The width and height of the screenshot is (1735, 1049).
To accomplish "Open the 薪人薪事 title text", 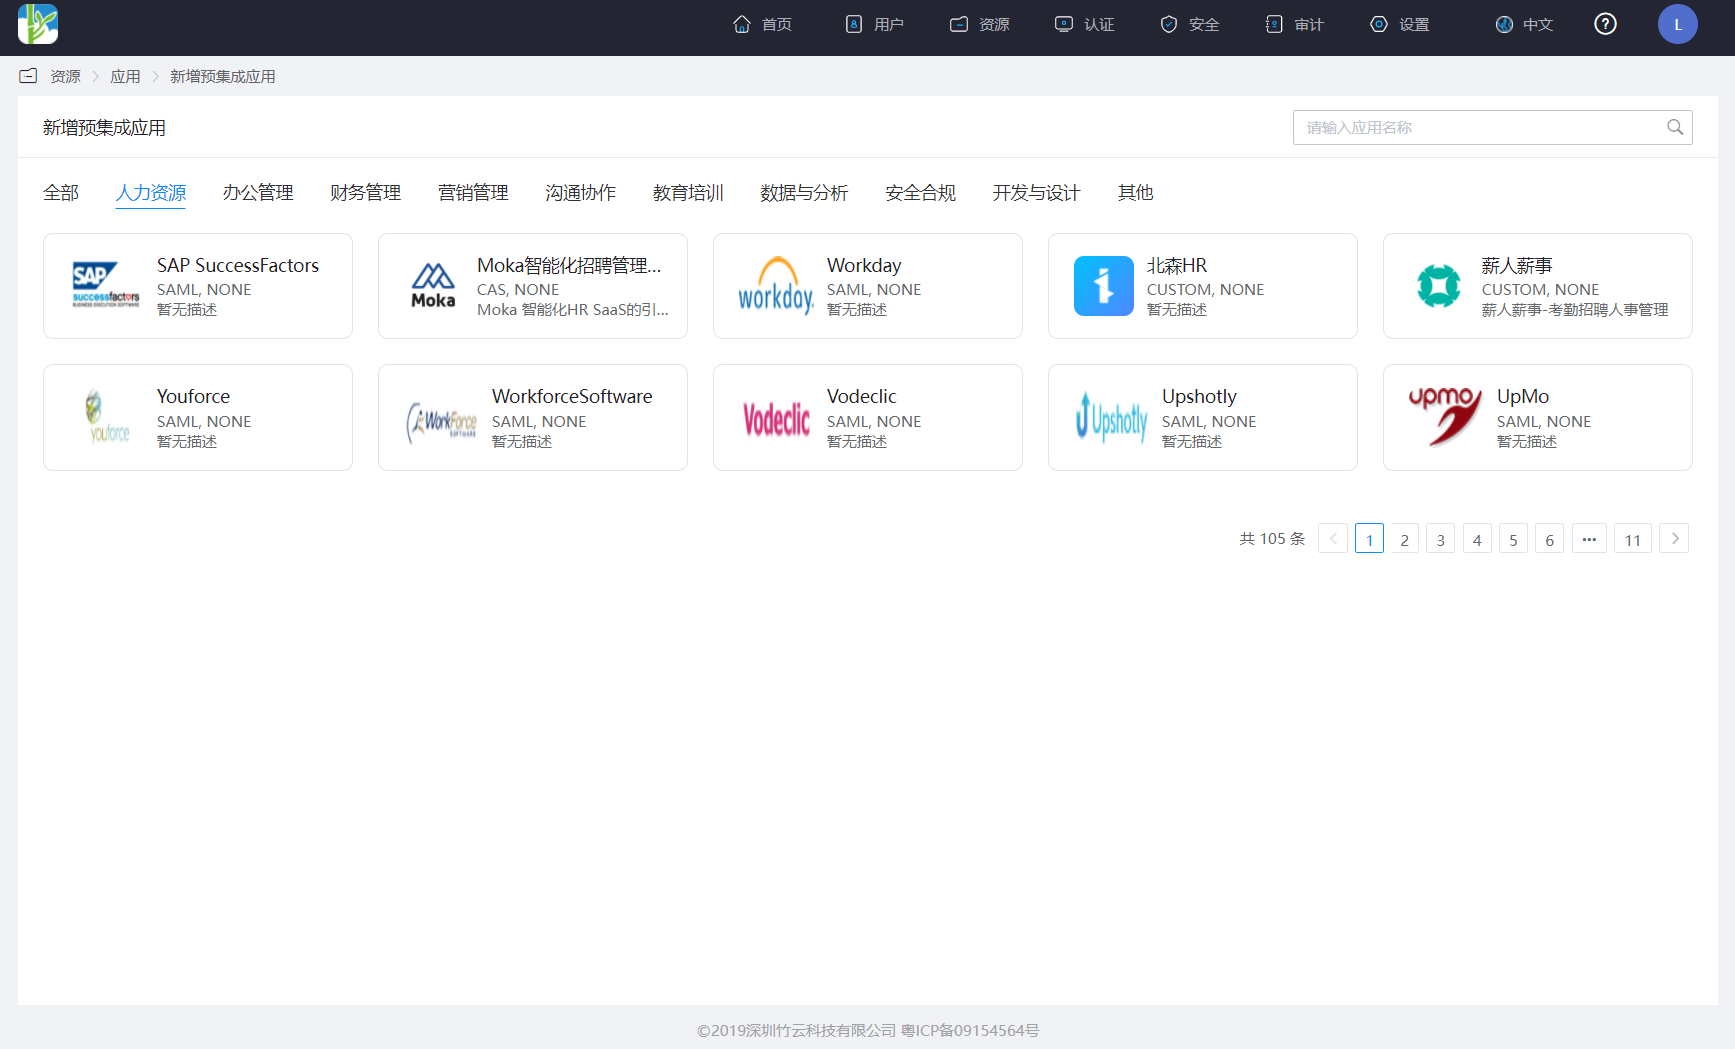I will [x=1517, y=265].
